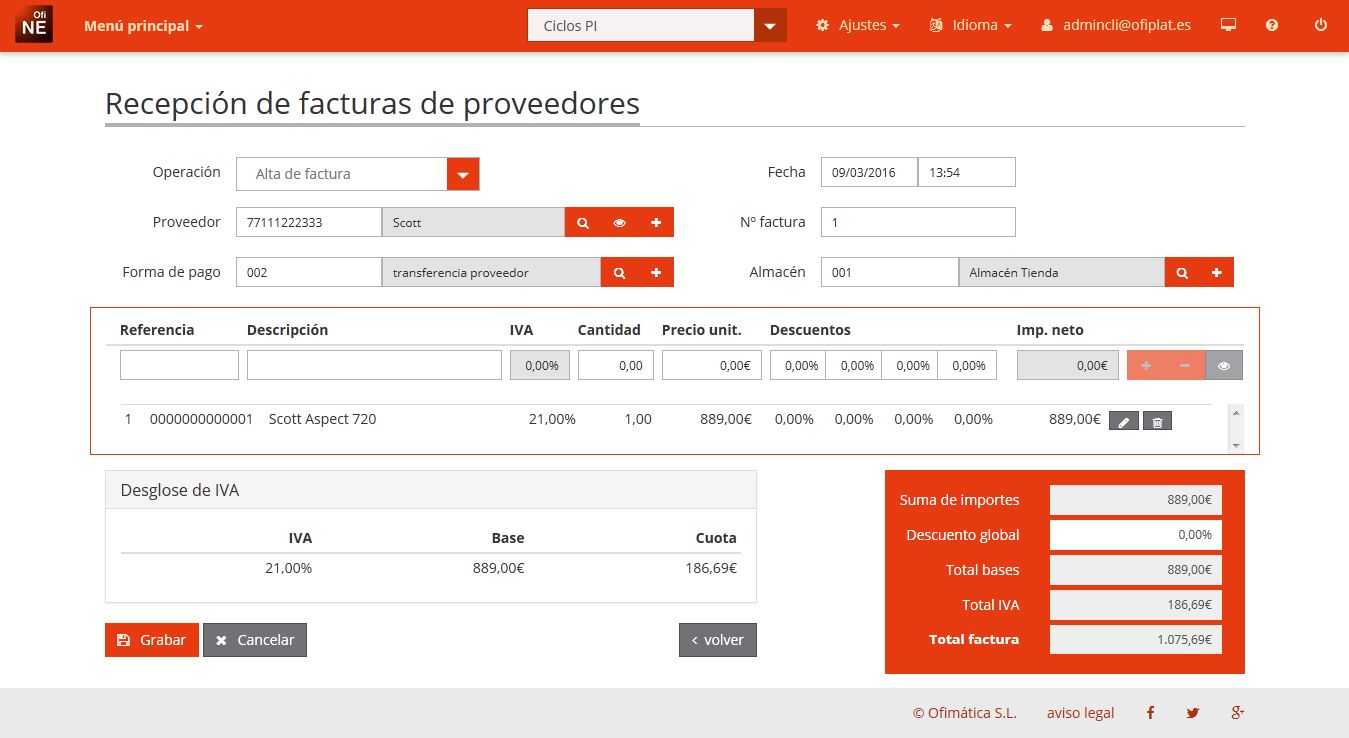Add new Forma de pago plus icon
Screen dimensions: 1349x738
pos(656,272)
